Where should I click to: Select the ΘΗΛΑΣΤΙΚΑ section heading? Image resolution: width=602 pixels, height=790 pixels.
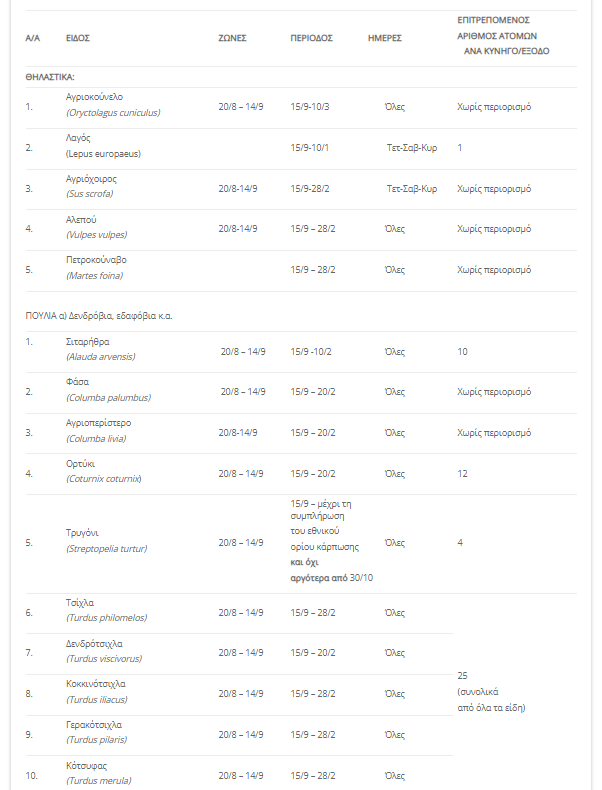50,77
